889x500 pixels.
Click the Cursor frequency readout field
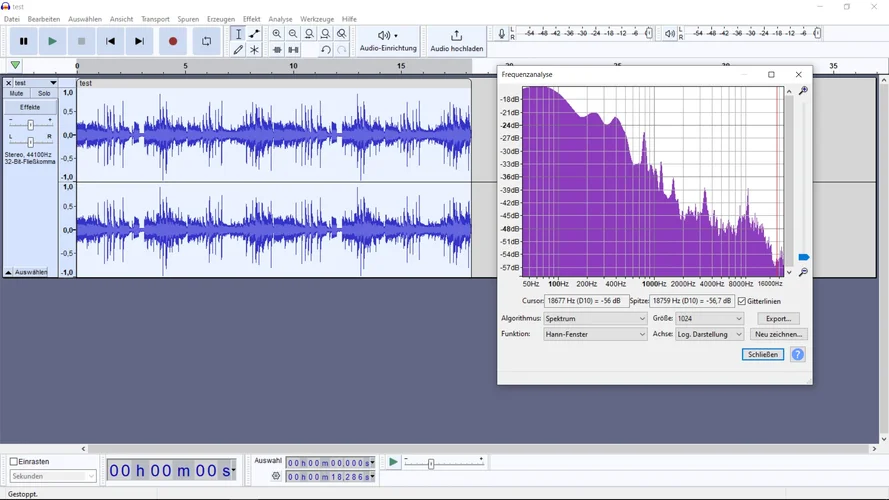[586, 301]
